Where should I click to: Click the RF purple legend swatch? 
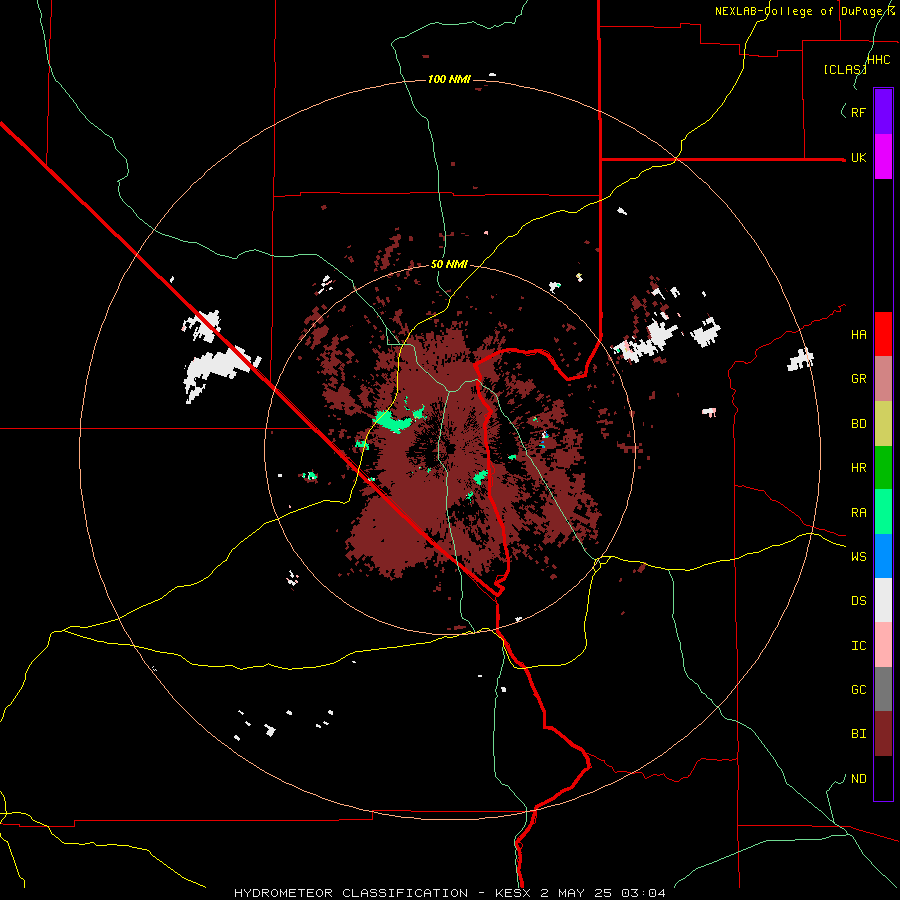[x=883, y=112]
